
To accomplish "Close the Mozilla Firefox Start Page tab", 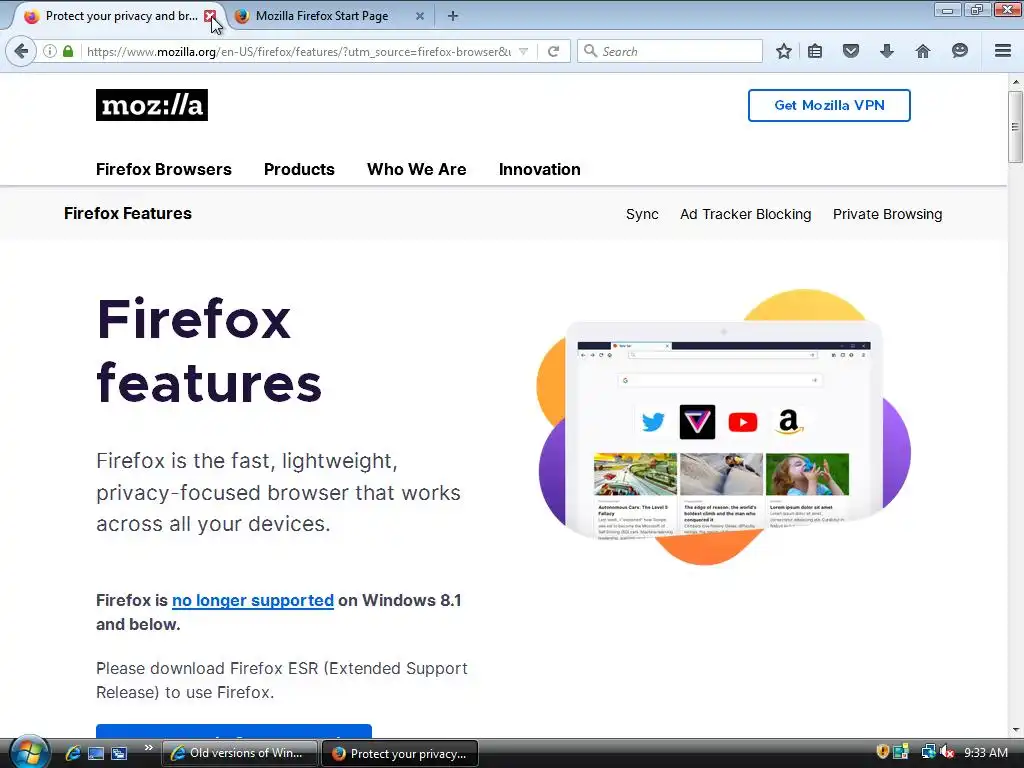I will point(420,16).
